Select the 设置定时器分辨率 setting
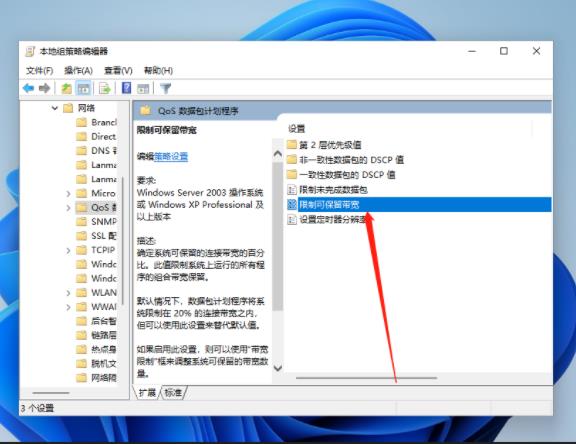576x444 pixels. coord(327,220)
